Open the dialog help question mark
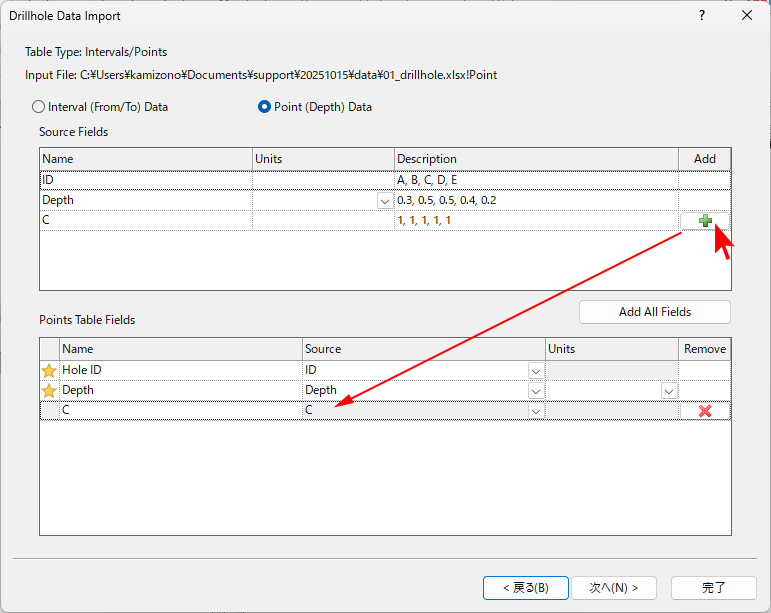This screenshot has height=613, width=771. click(701, 16)
